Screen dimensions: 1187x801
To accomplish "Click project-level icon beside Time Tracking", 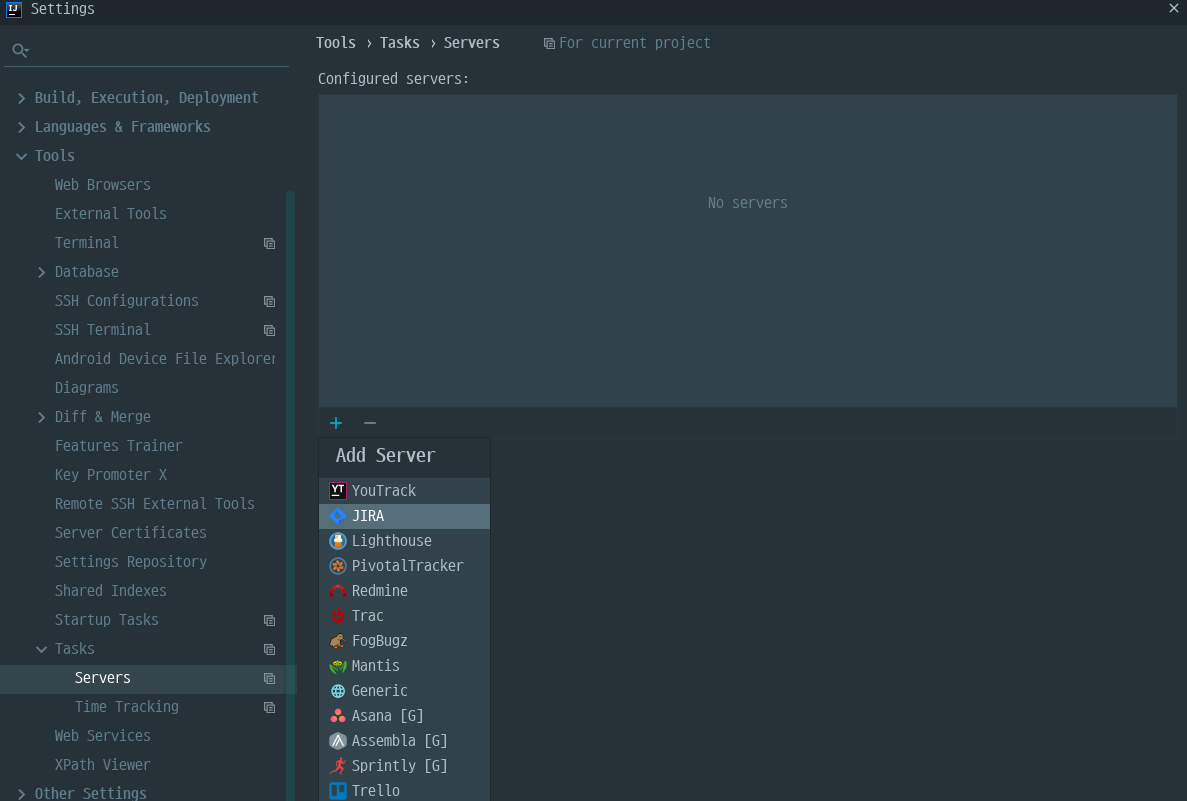I will point(269,707).
